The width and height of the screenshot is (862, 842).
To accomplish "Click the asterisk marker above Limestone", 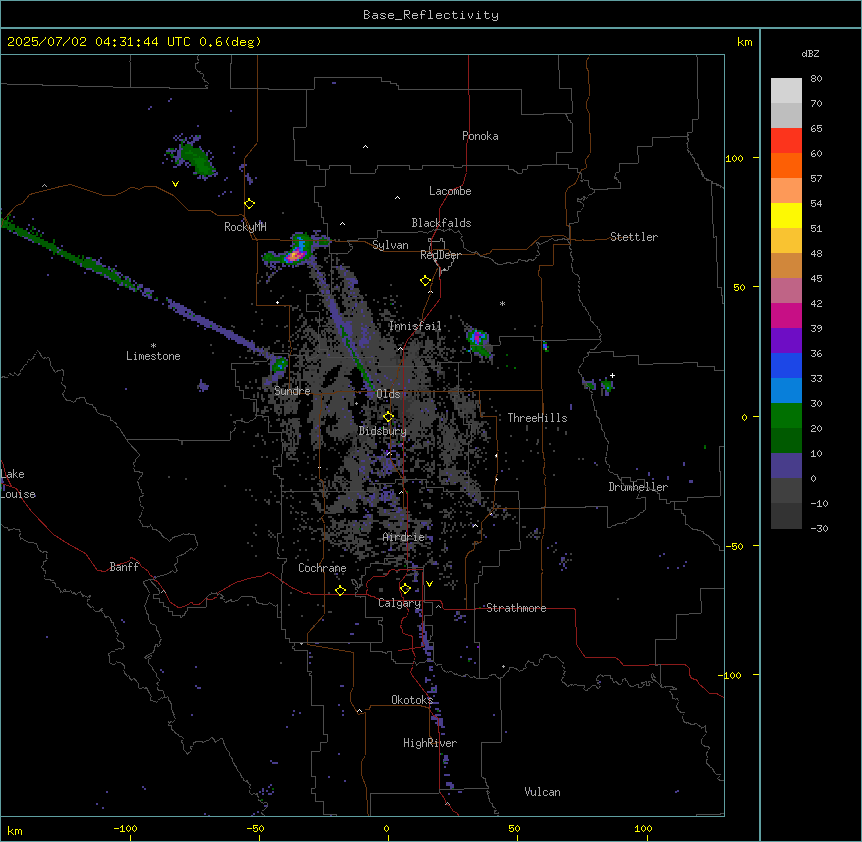I will point(153,346).
